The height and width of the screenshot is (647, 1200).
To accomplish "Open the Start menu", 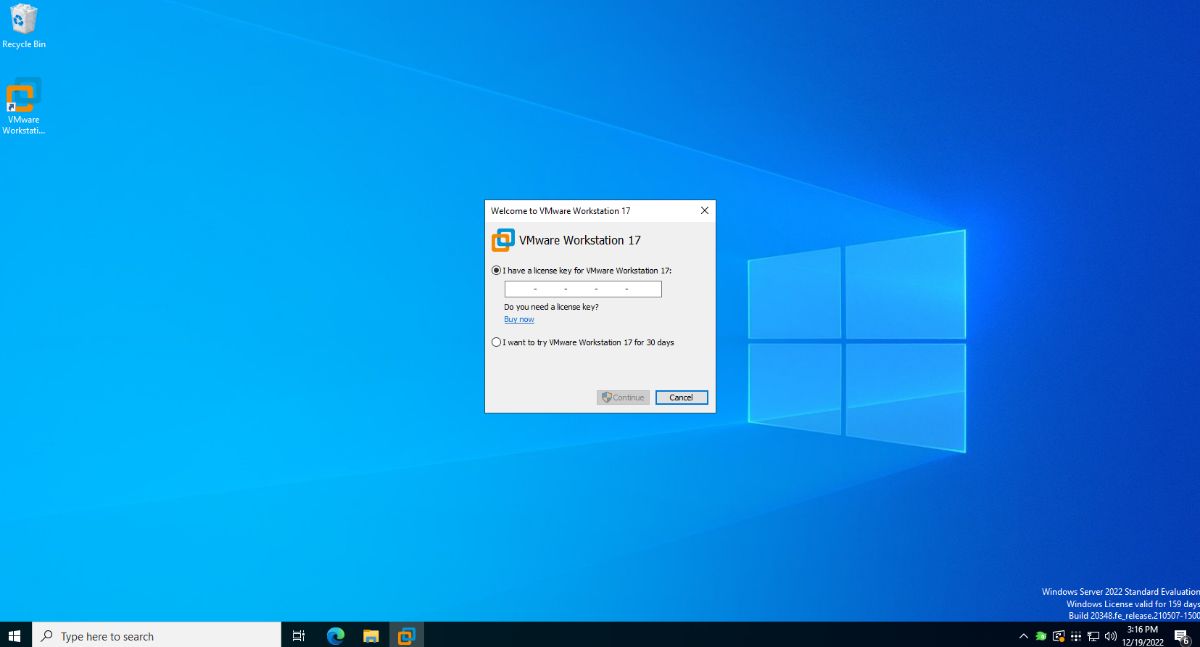I will point(14,635).
